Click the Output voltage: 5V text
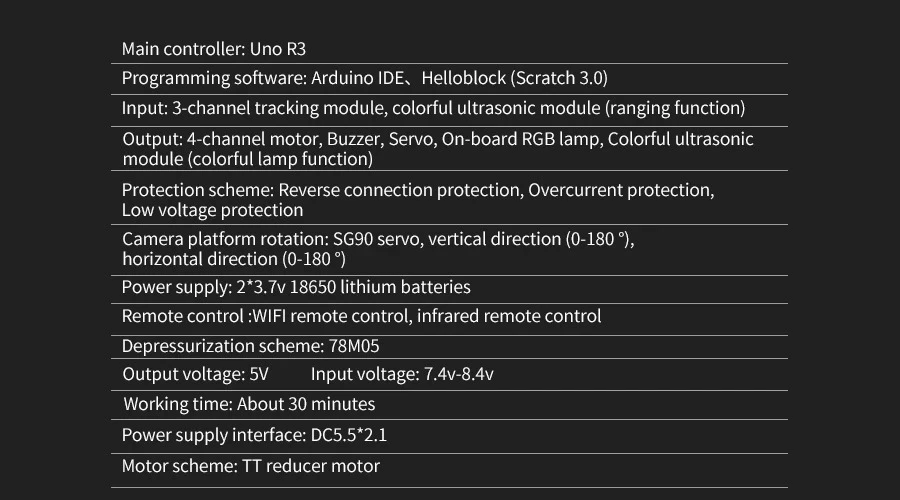Screen dimensions: 900x500 point(195,374)
